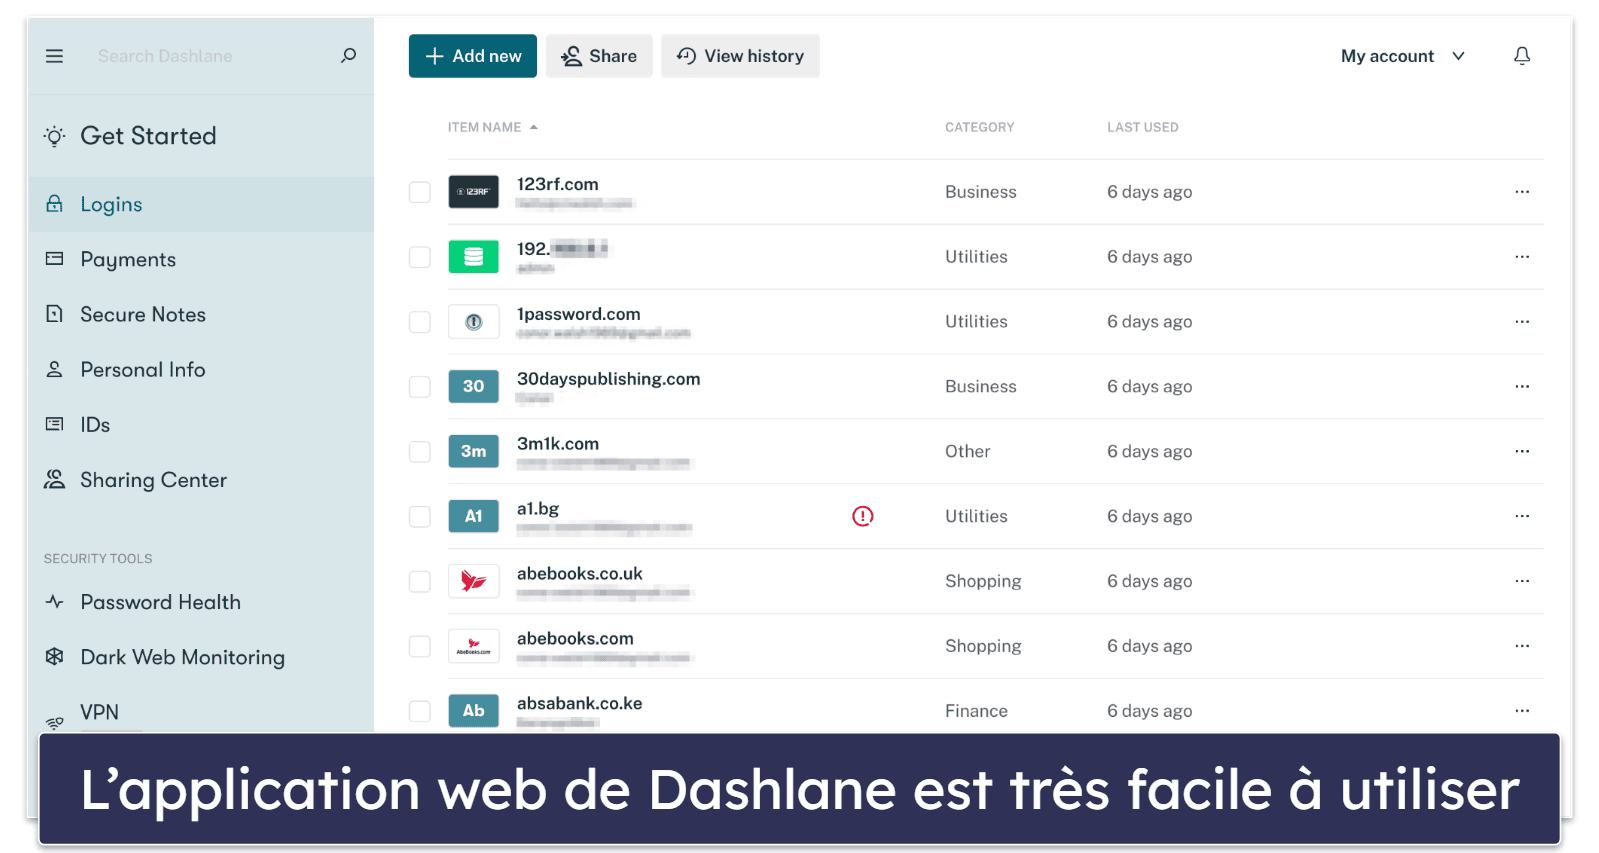The image size is (1599, 853).
Task: Select the abebooks.co.uk checkbox
Action: coord(420,581)
